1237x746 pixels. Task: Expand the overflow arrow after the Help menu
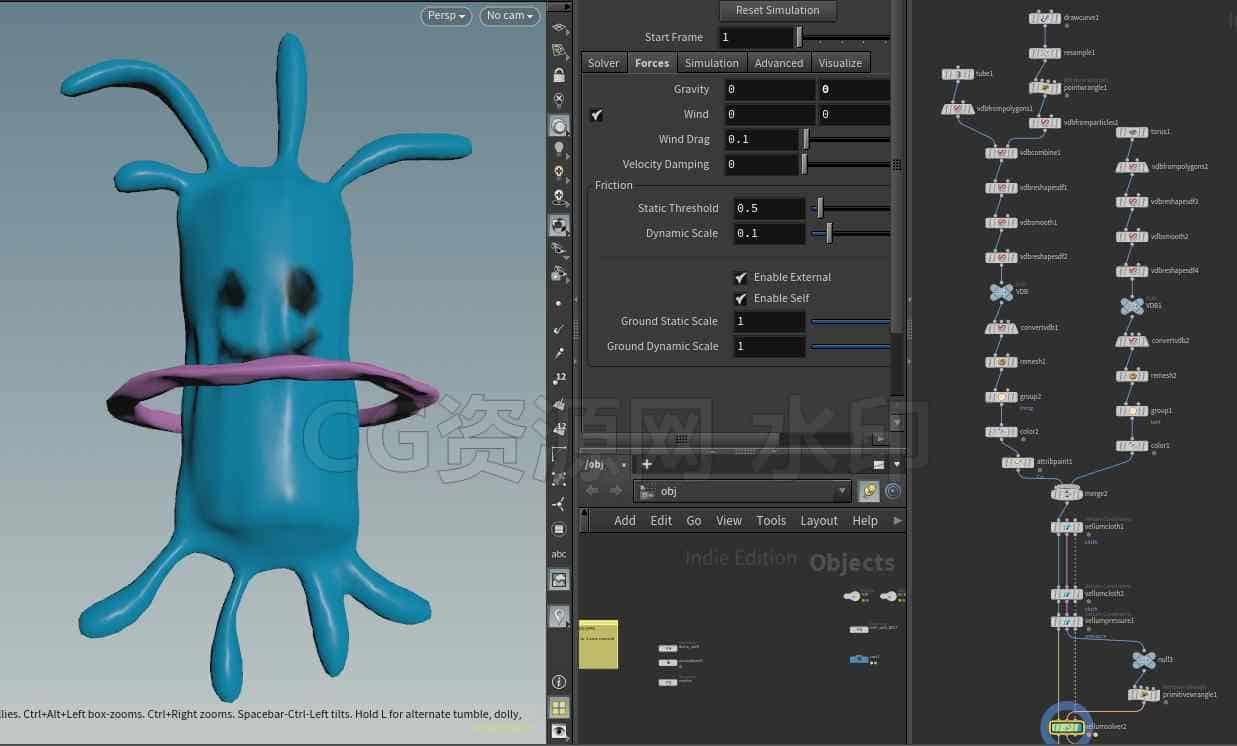coord(897,521)
